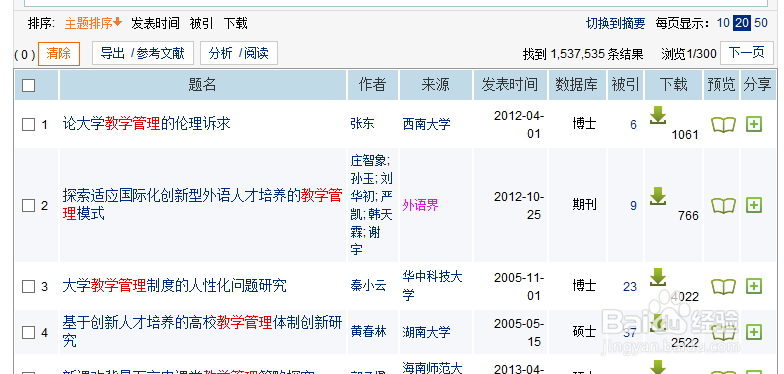Open author 张东
Image resolution: width=784 pixels, height=374 pixels.
tap(362, 124)
